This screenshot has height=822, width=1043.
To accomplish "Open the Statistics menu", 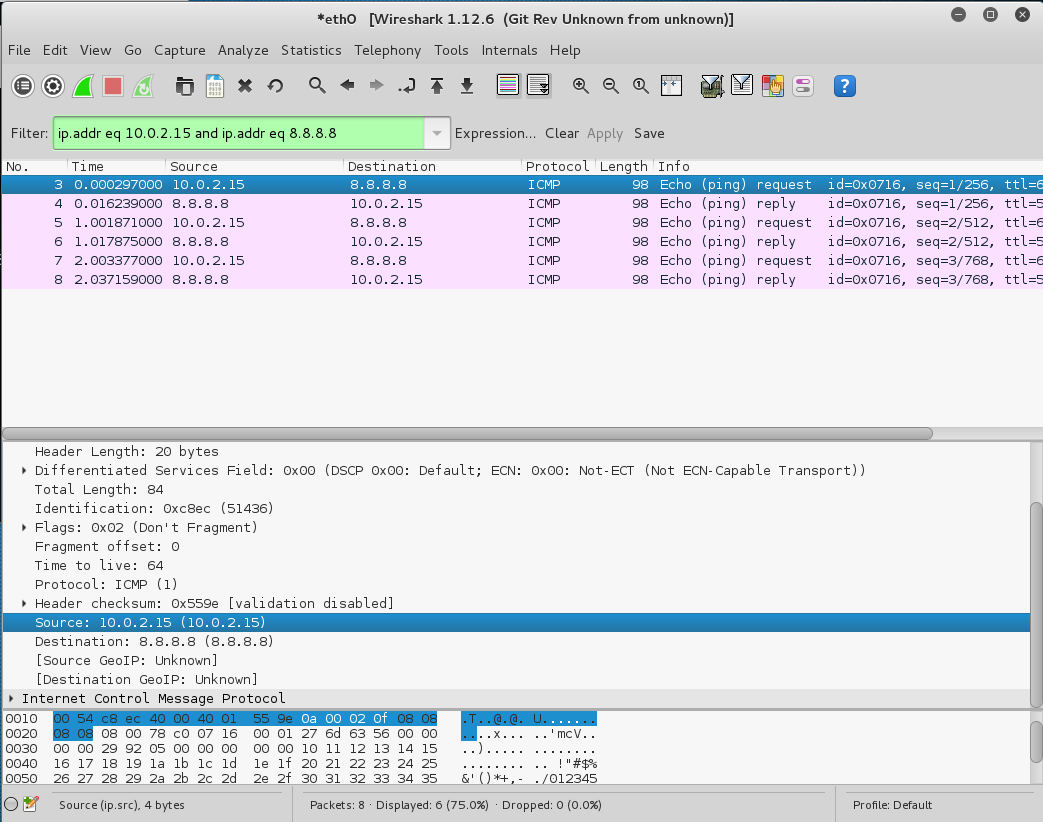I will [x=311, y=50].
